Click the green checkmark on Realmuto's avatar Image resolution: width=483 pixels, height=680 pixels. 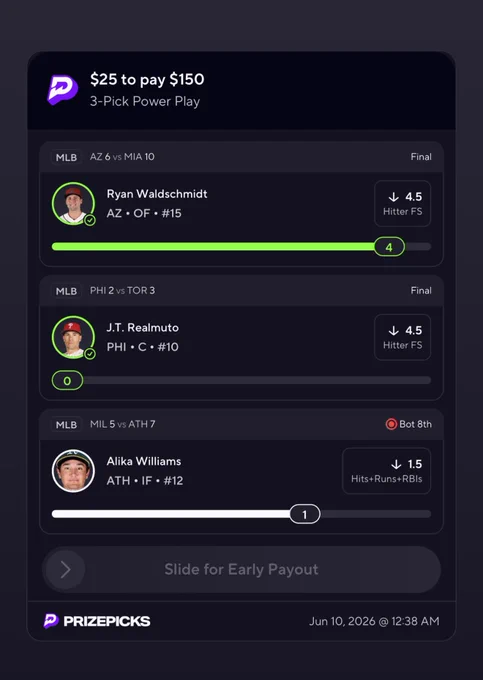(x=90, y=354)
